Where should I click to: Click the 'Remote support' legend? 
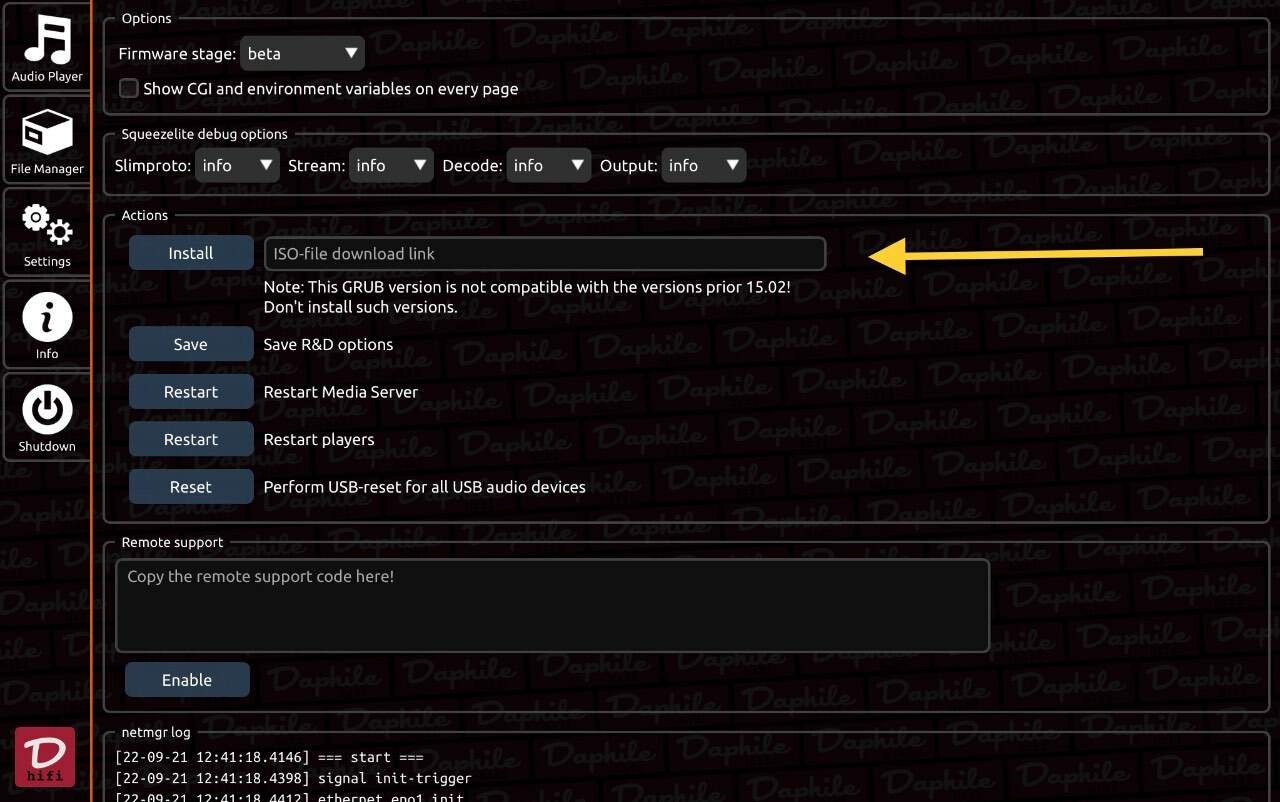[173, 542]
